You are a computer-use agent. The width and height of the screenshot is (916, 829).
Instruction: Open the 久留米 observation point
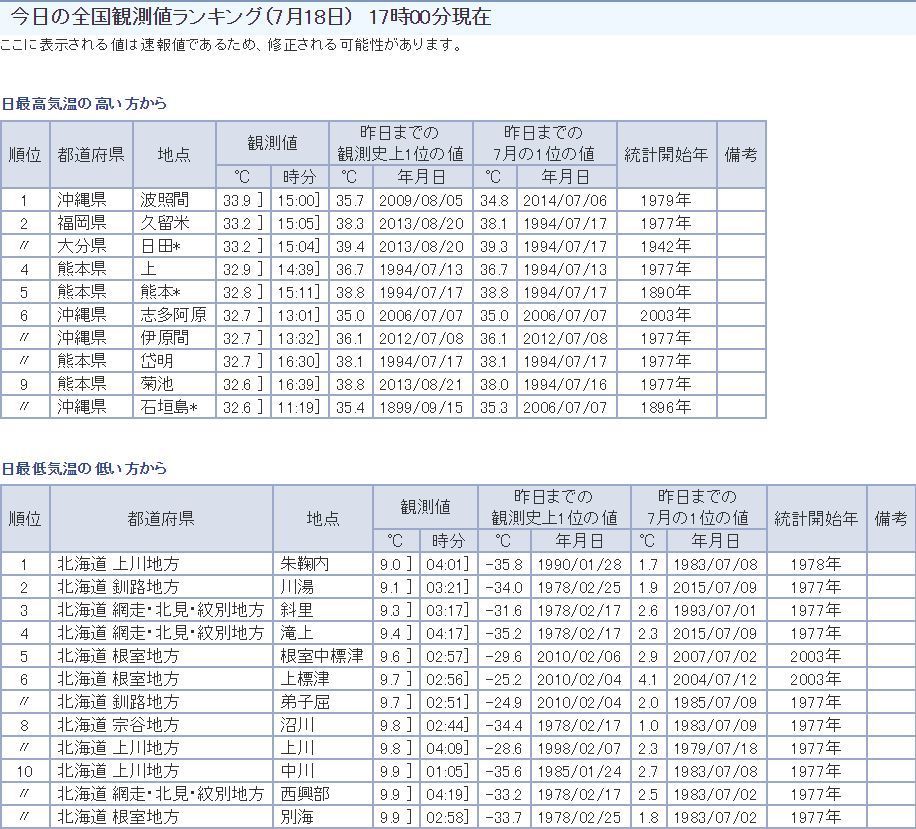point(165,223)
